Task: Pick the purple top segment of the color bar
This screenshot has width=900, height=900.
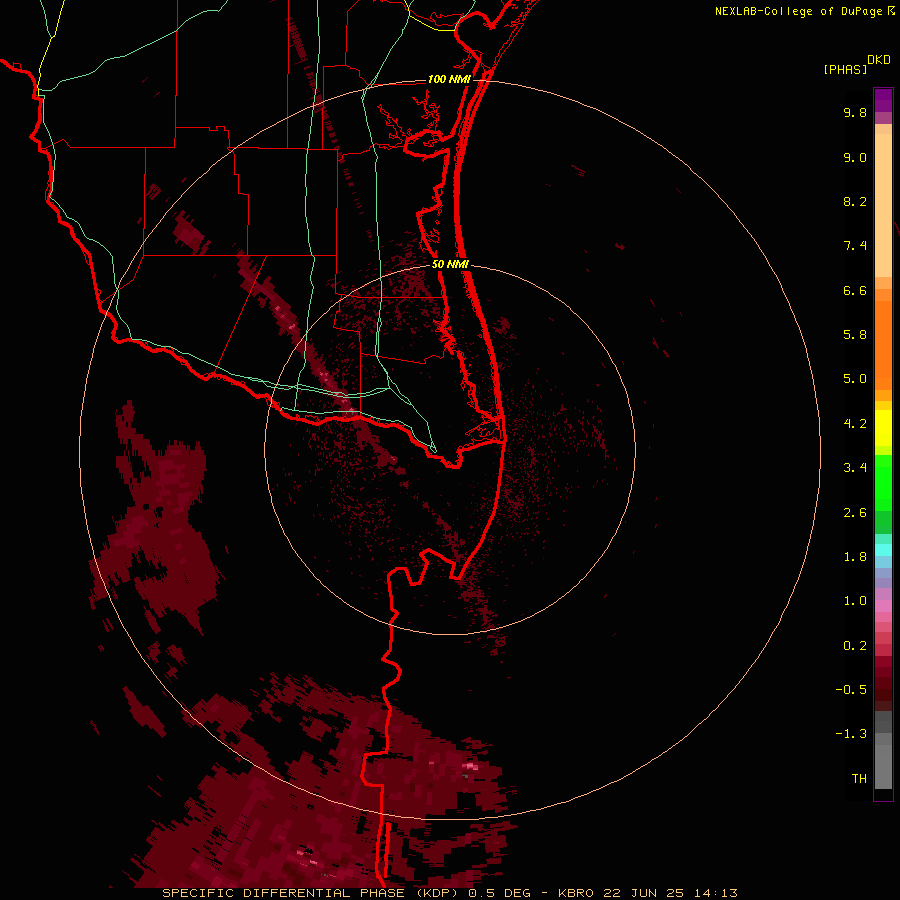Action: pos(883,100)
